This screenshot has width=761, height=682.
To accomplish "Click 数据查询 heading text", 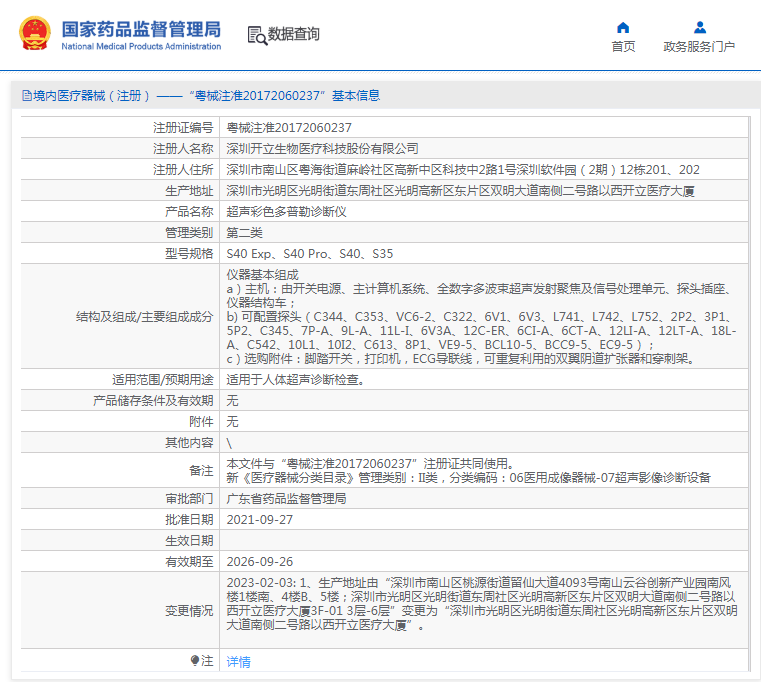I will (294, 34).
